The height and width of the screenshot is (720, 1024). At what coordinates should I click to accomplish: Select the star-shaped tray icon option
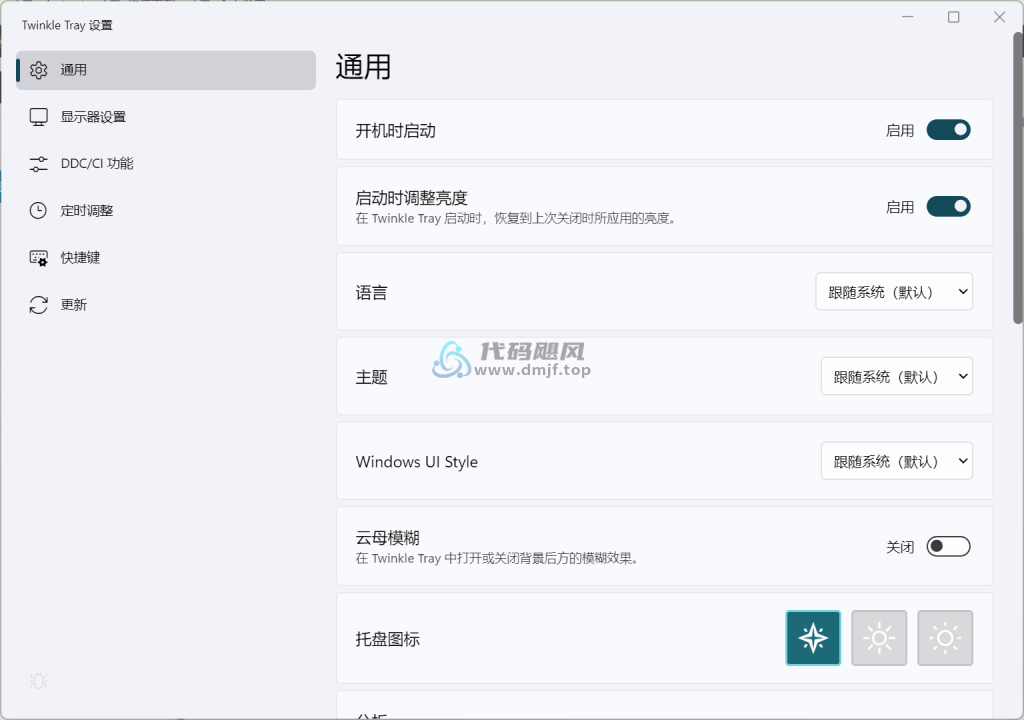point(813,638)
